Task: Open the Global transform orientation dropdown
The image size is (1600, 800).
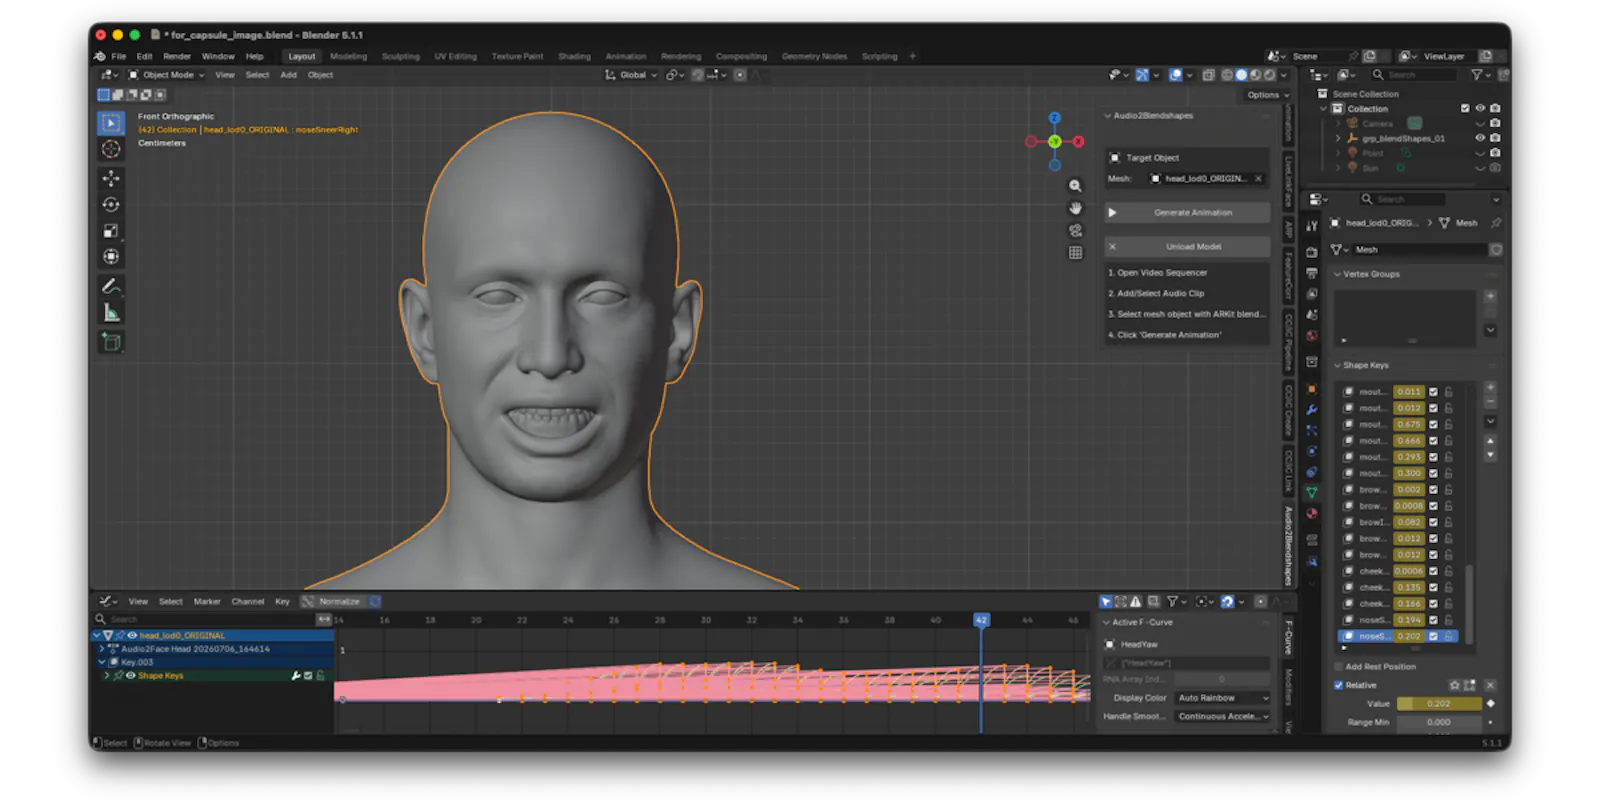Action: pos(631,75)
